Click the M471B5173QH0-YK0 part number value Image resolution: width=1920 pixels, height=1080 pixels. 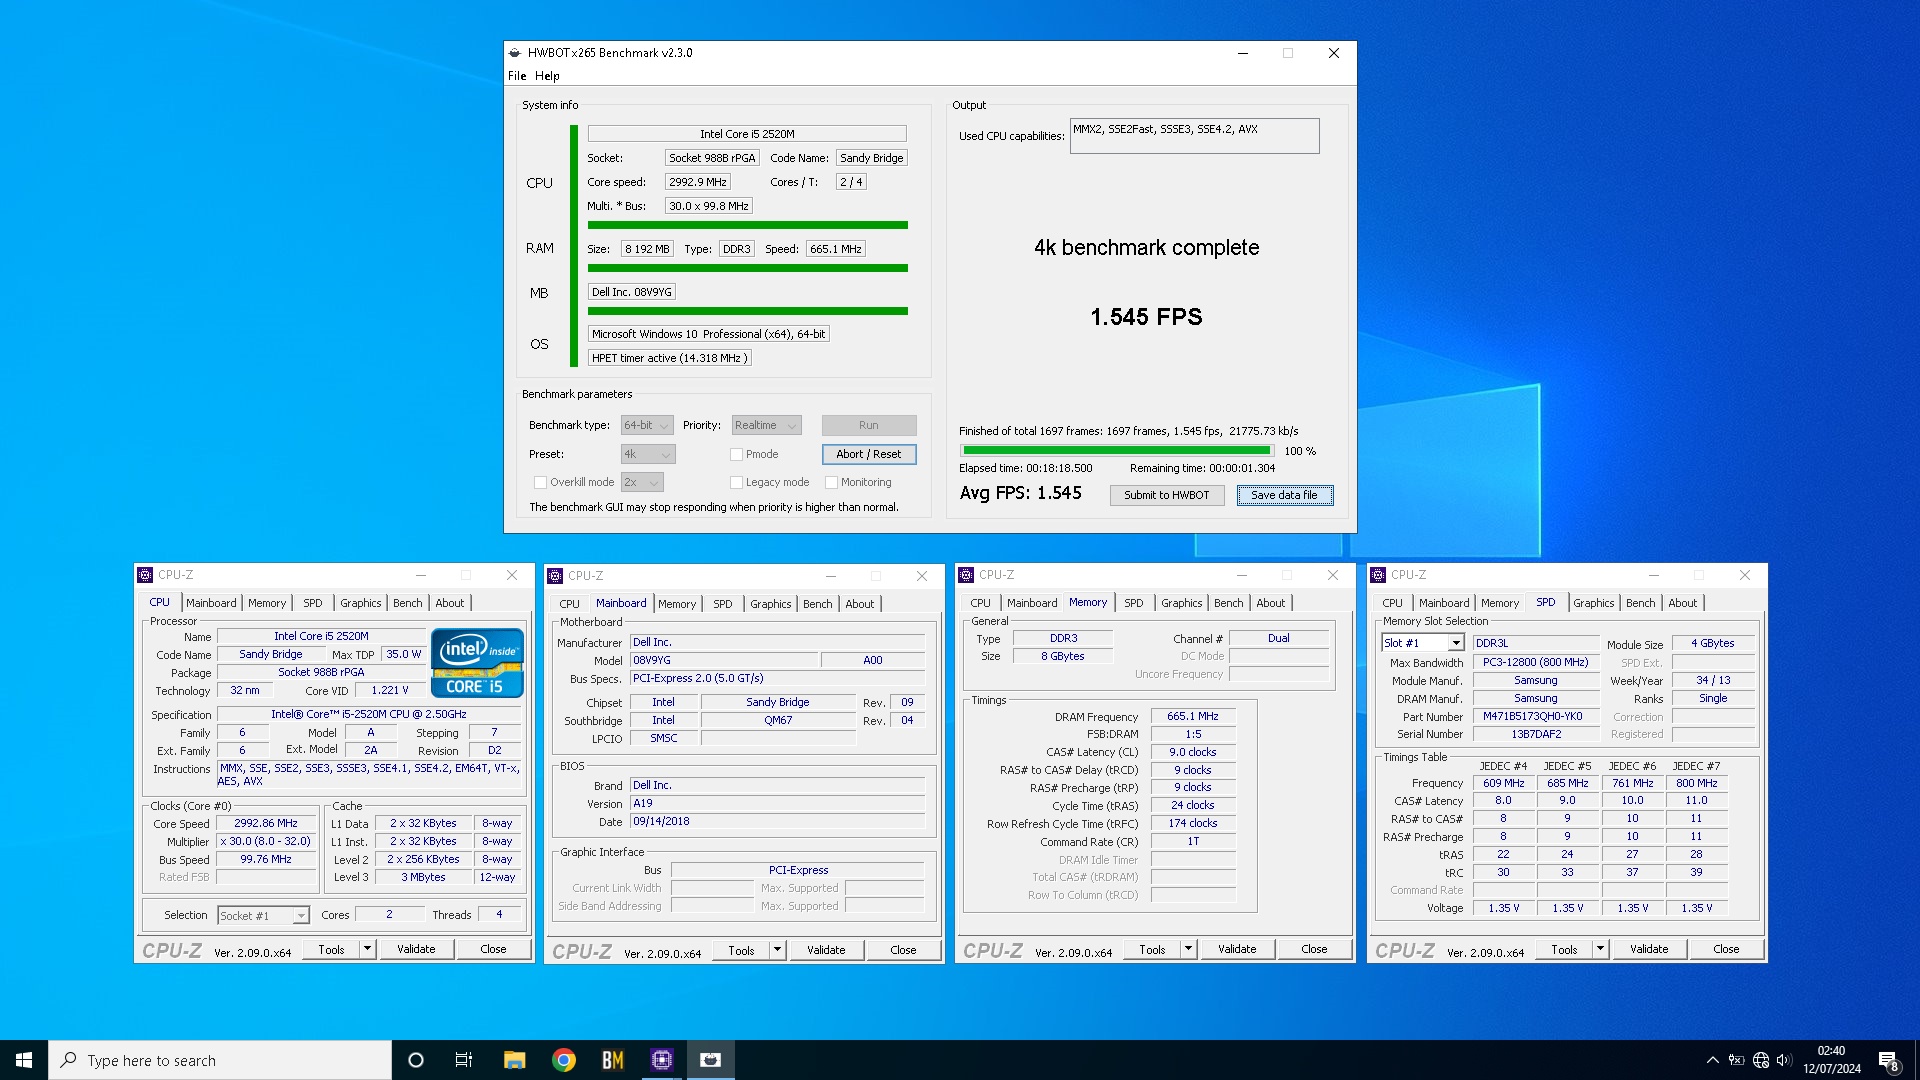(x=1535, y=716)
